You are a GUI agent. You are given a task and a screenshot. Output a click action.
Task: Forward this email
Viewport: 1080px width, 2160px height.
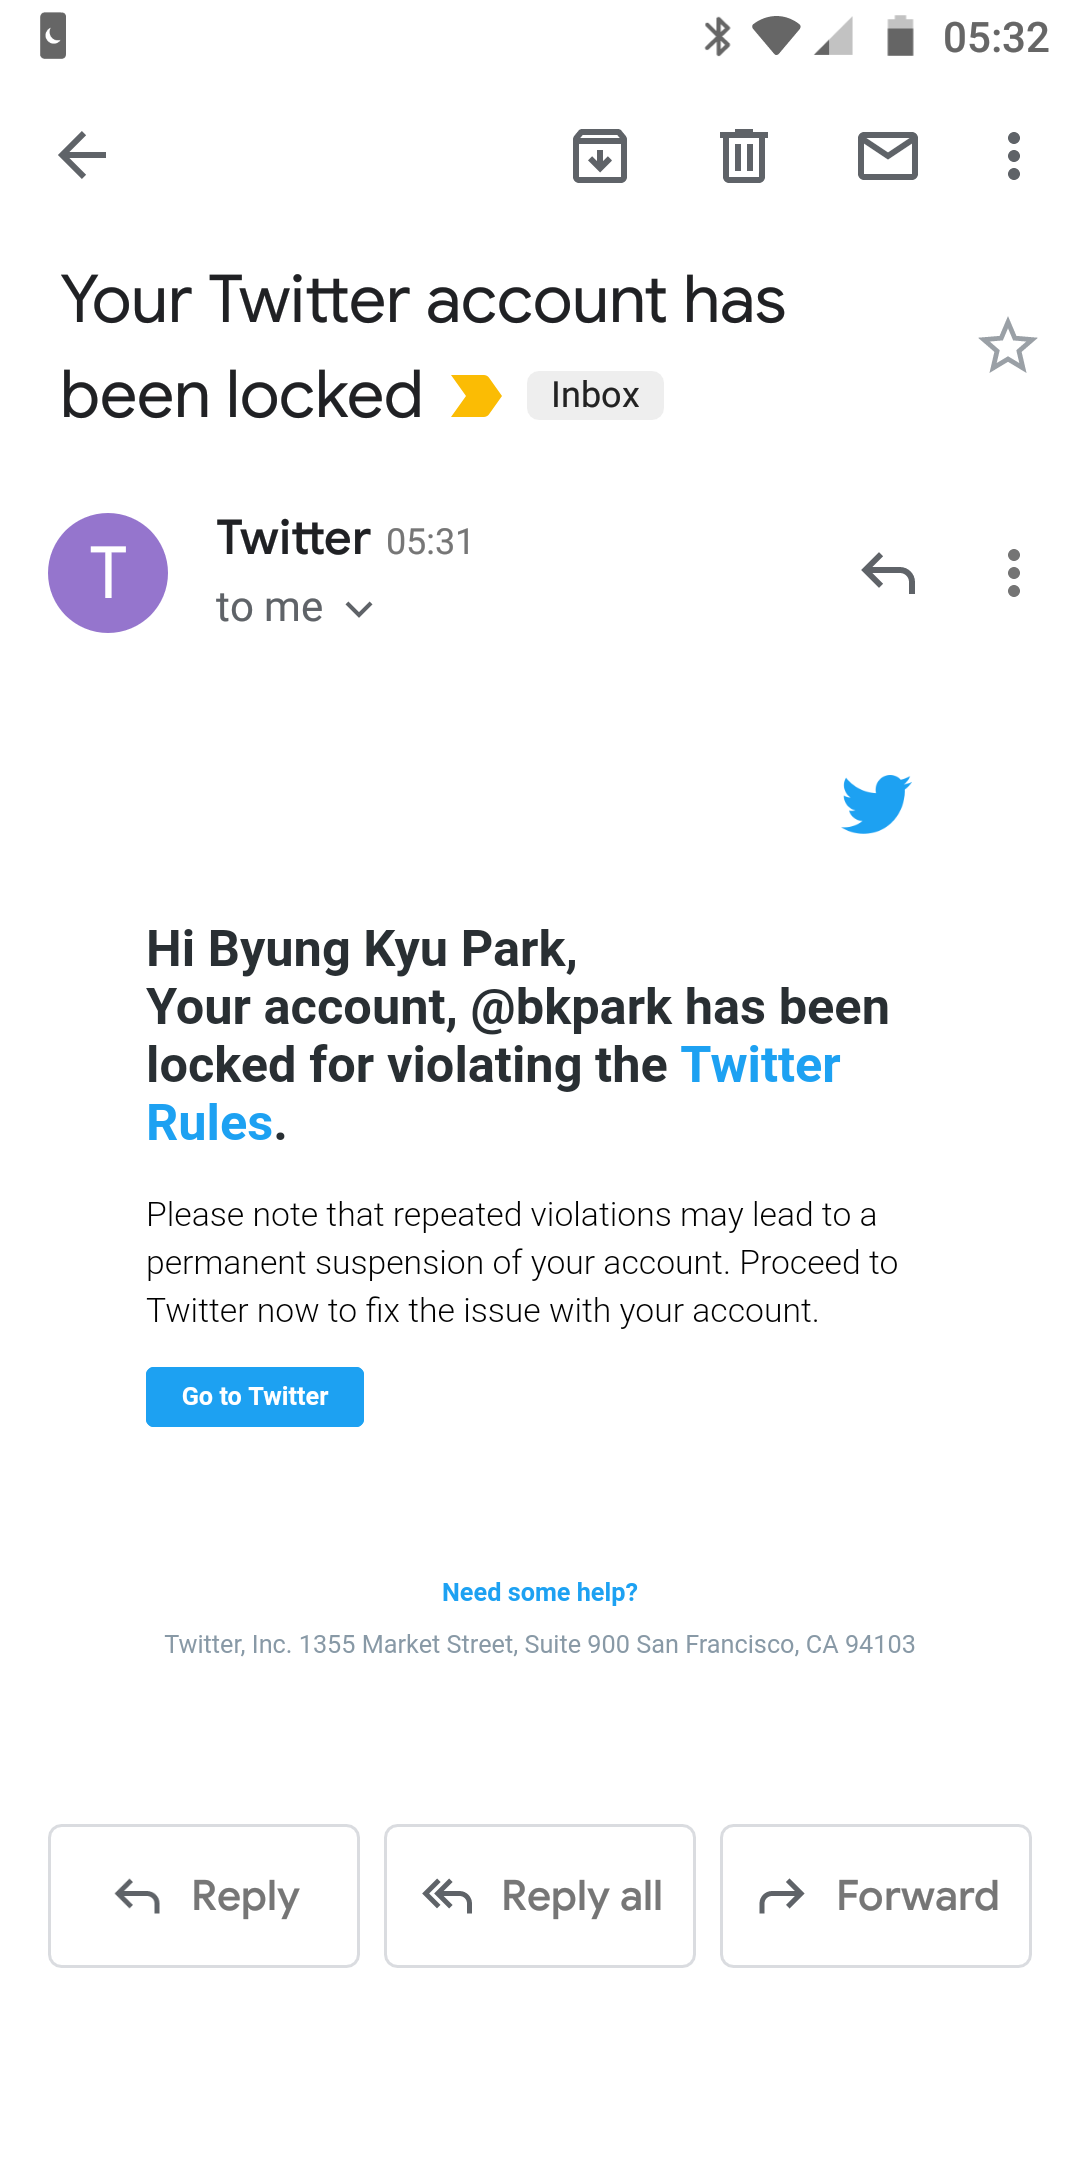876,1896
